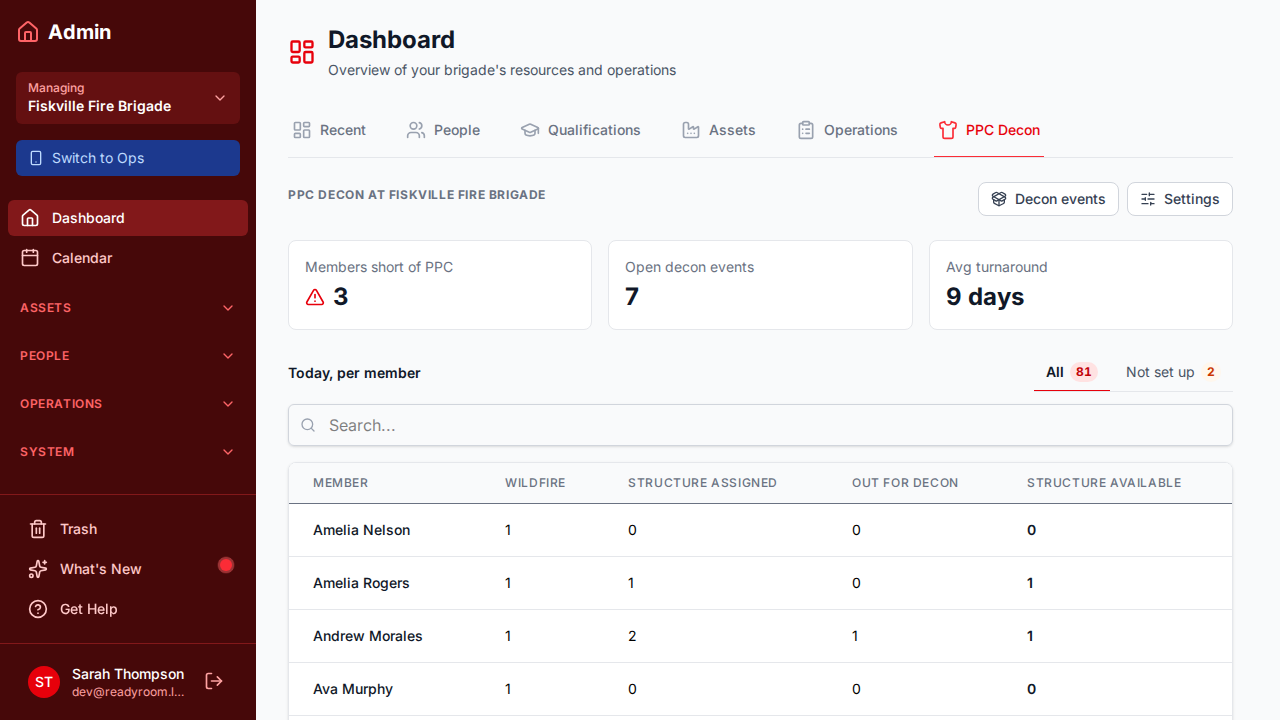
Task: Select the Amelia Rogers member name
Action: pyautogui.click(x=361, y=583)
